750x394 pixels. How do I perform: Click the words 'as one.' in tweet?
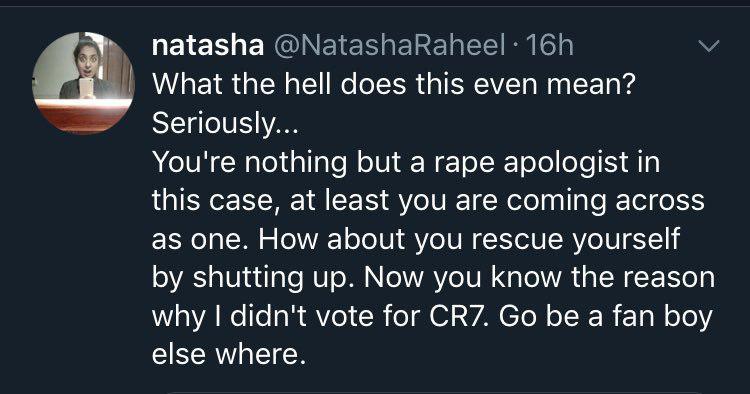[200, 240]
